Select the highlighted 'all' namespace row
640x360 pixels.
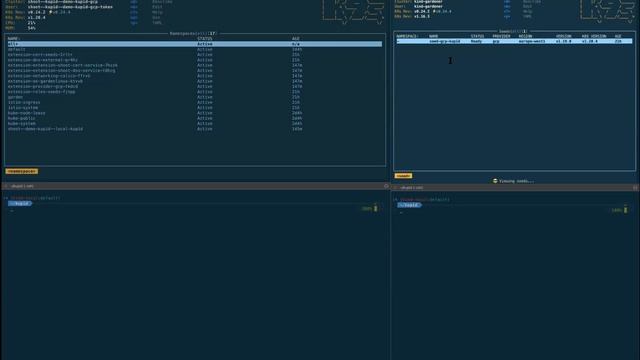pyautogui.click(x=195, y=44)
